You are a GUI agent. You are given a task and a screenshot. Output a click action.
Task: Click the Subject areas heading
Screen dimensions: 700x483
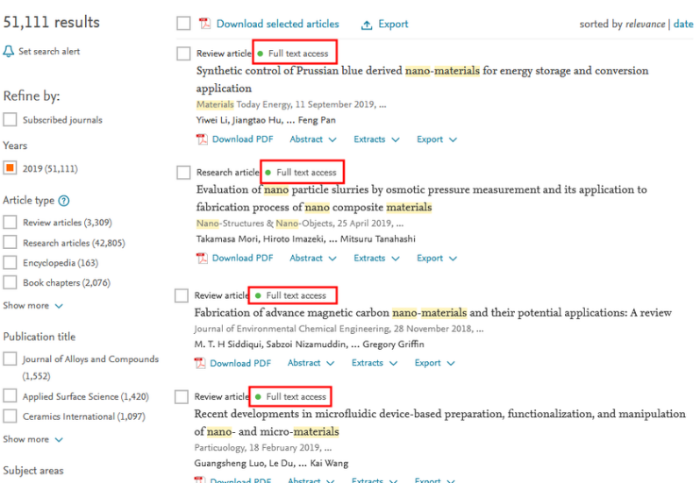[x=33, y=471]
